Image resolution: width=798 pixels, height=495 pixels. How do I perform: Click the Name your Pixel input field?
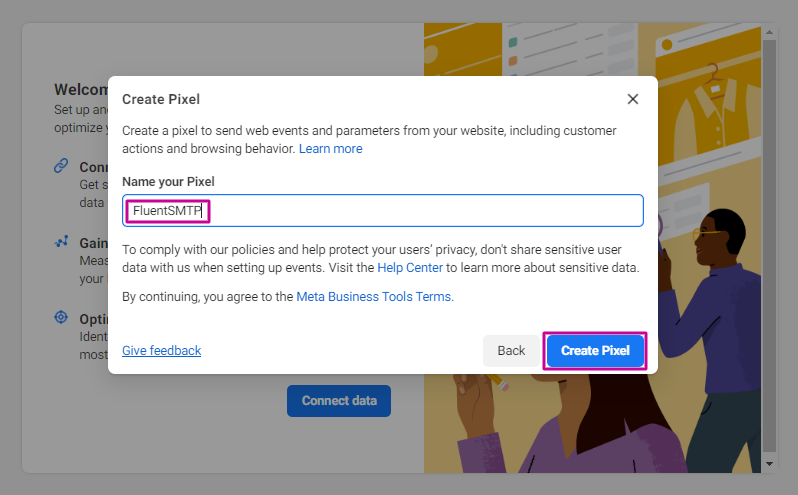click(383, 211)
